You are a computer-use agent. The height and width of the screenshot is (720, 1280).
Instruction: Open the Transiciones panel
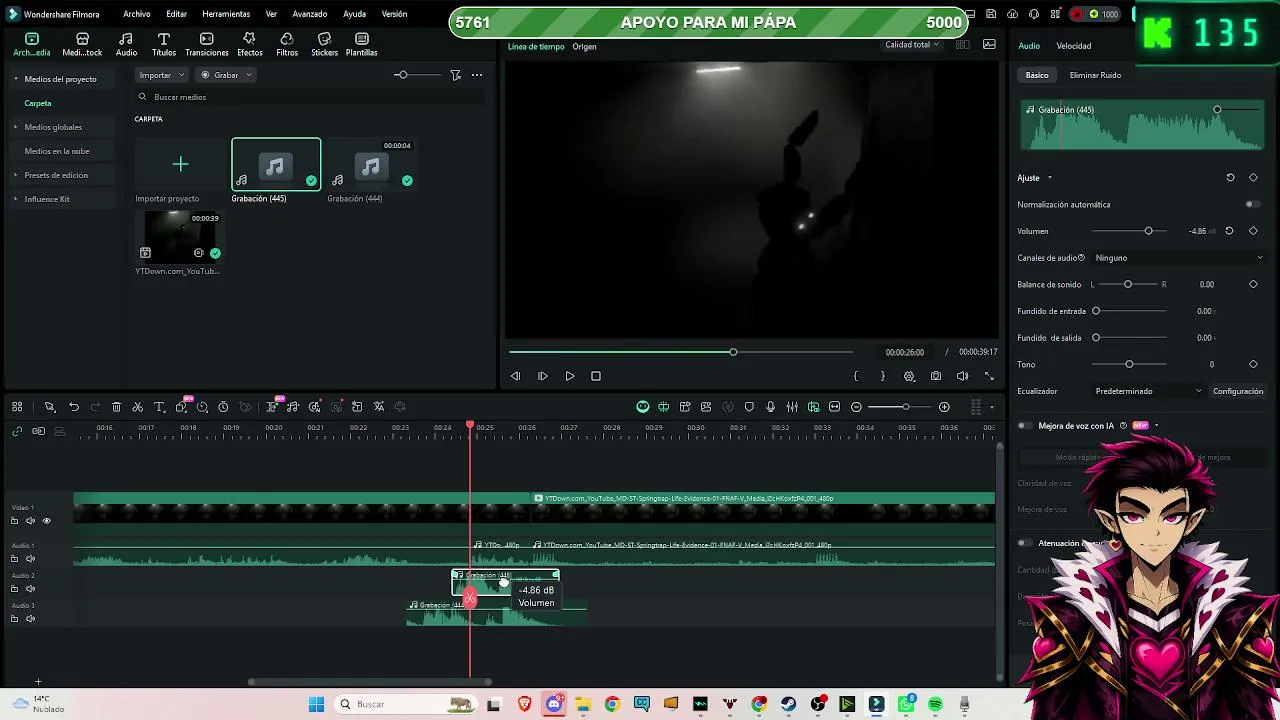(206, 45)
